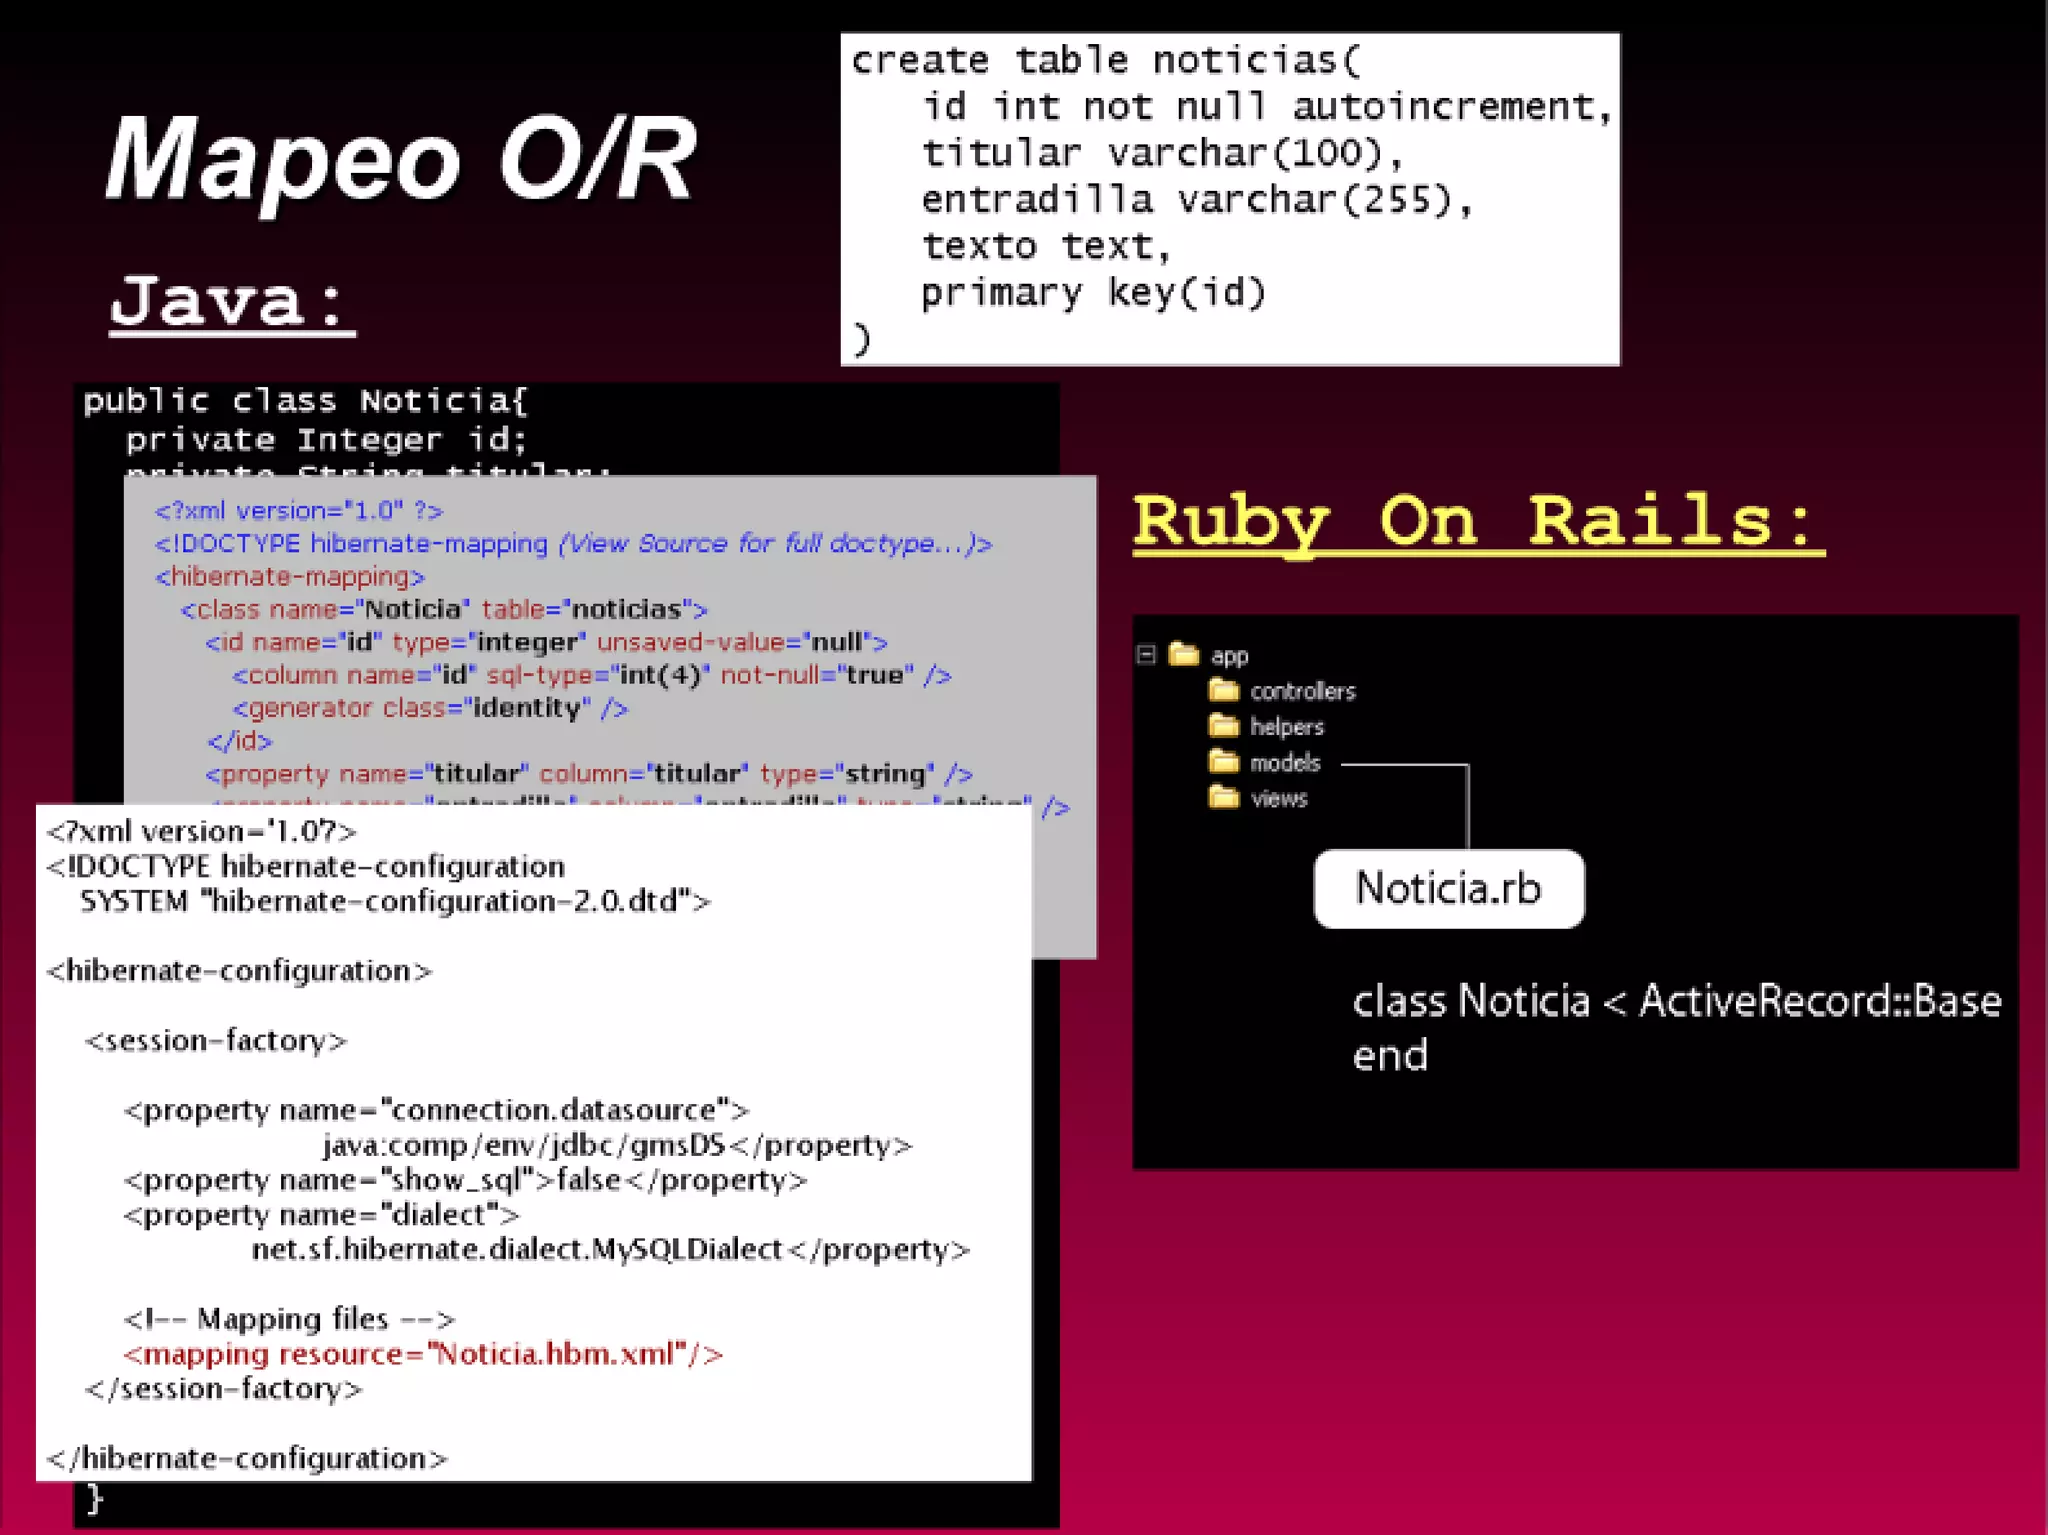Select the app root folder label

1230,657
